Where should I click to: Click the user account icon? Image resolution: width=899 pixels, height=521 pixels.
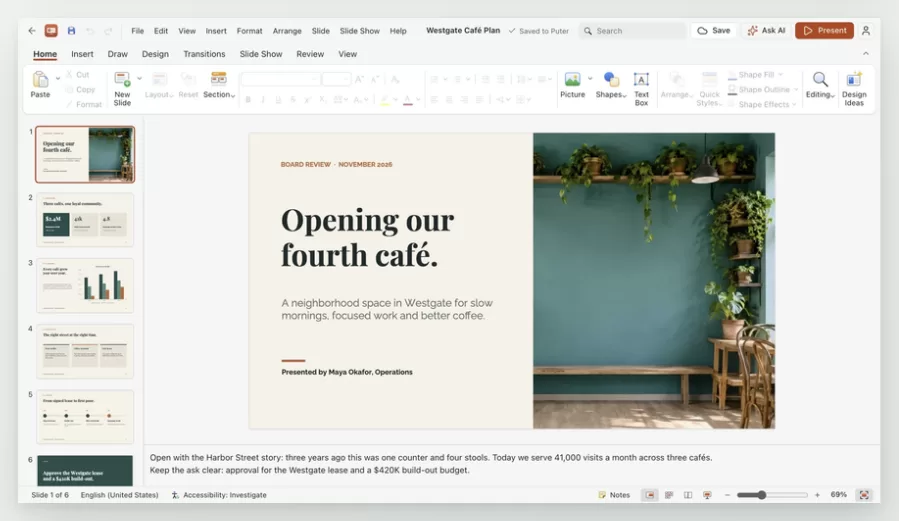[866, 31]
